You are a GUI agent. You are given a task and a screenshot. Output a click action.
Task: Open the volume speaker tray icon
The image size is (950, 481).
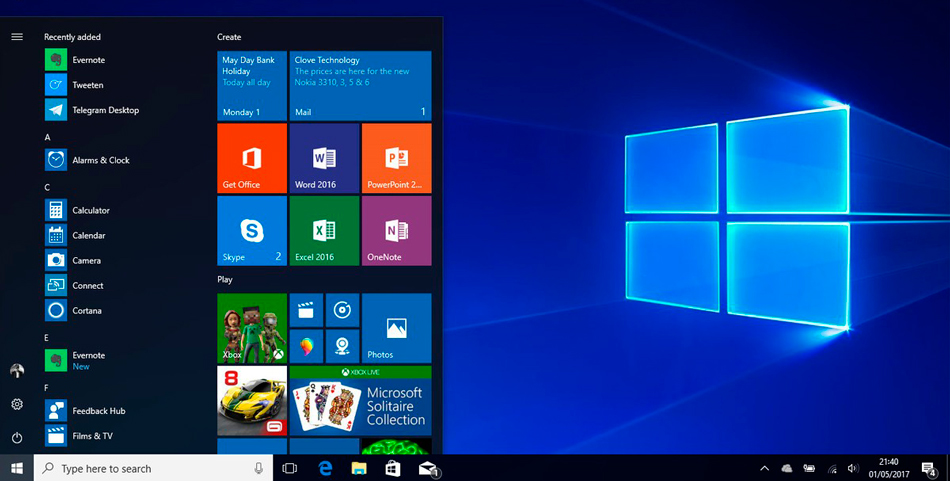click(853, 468)
